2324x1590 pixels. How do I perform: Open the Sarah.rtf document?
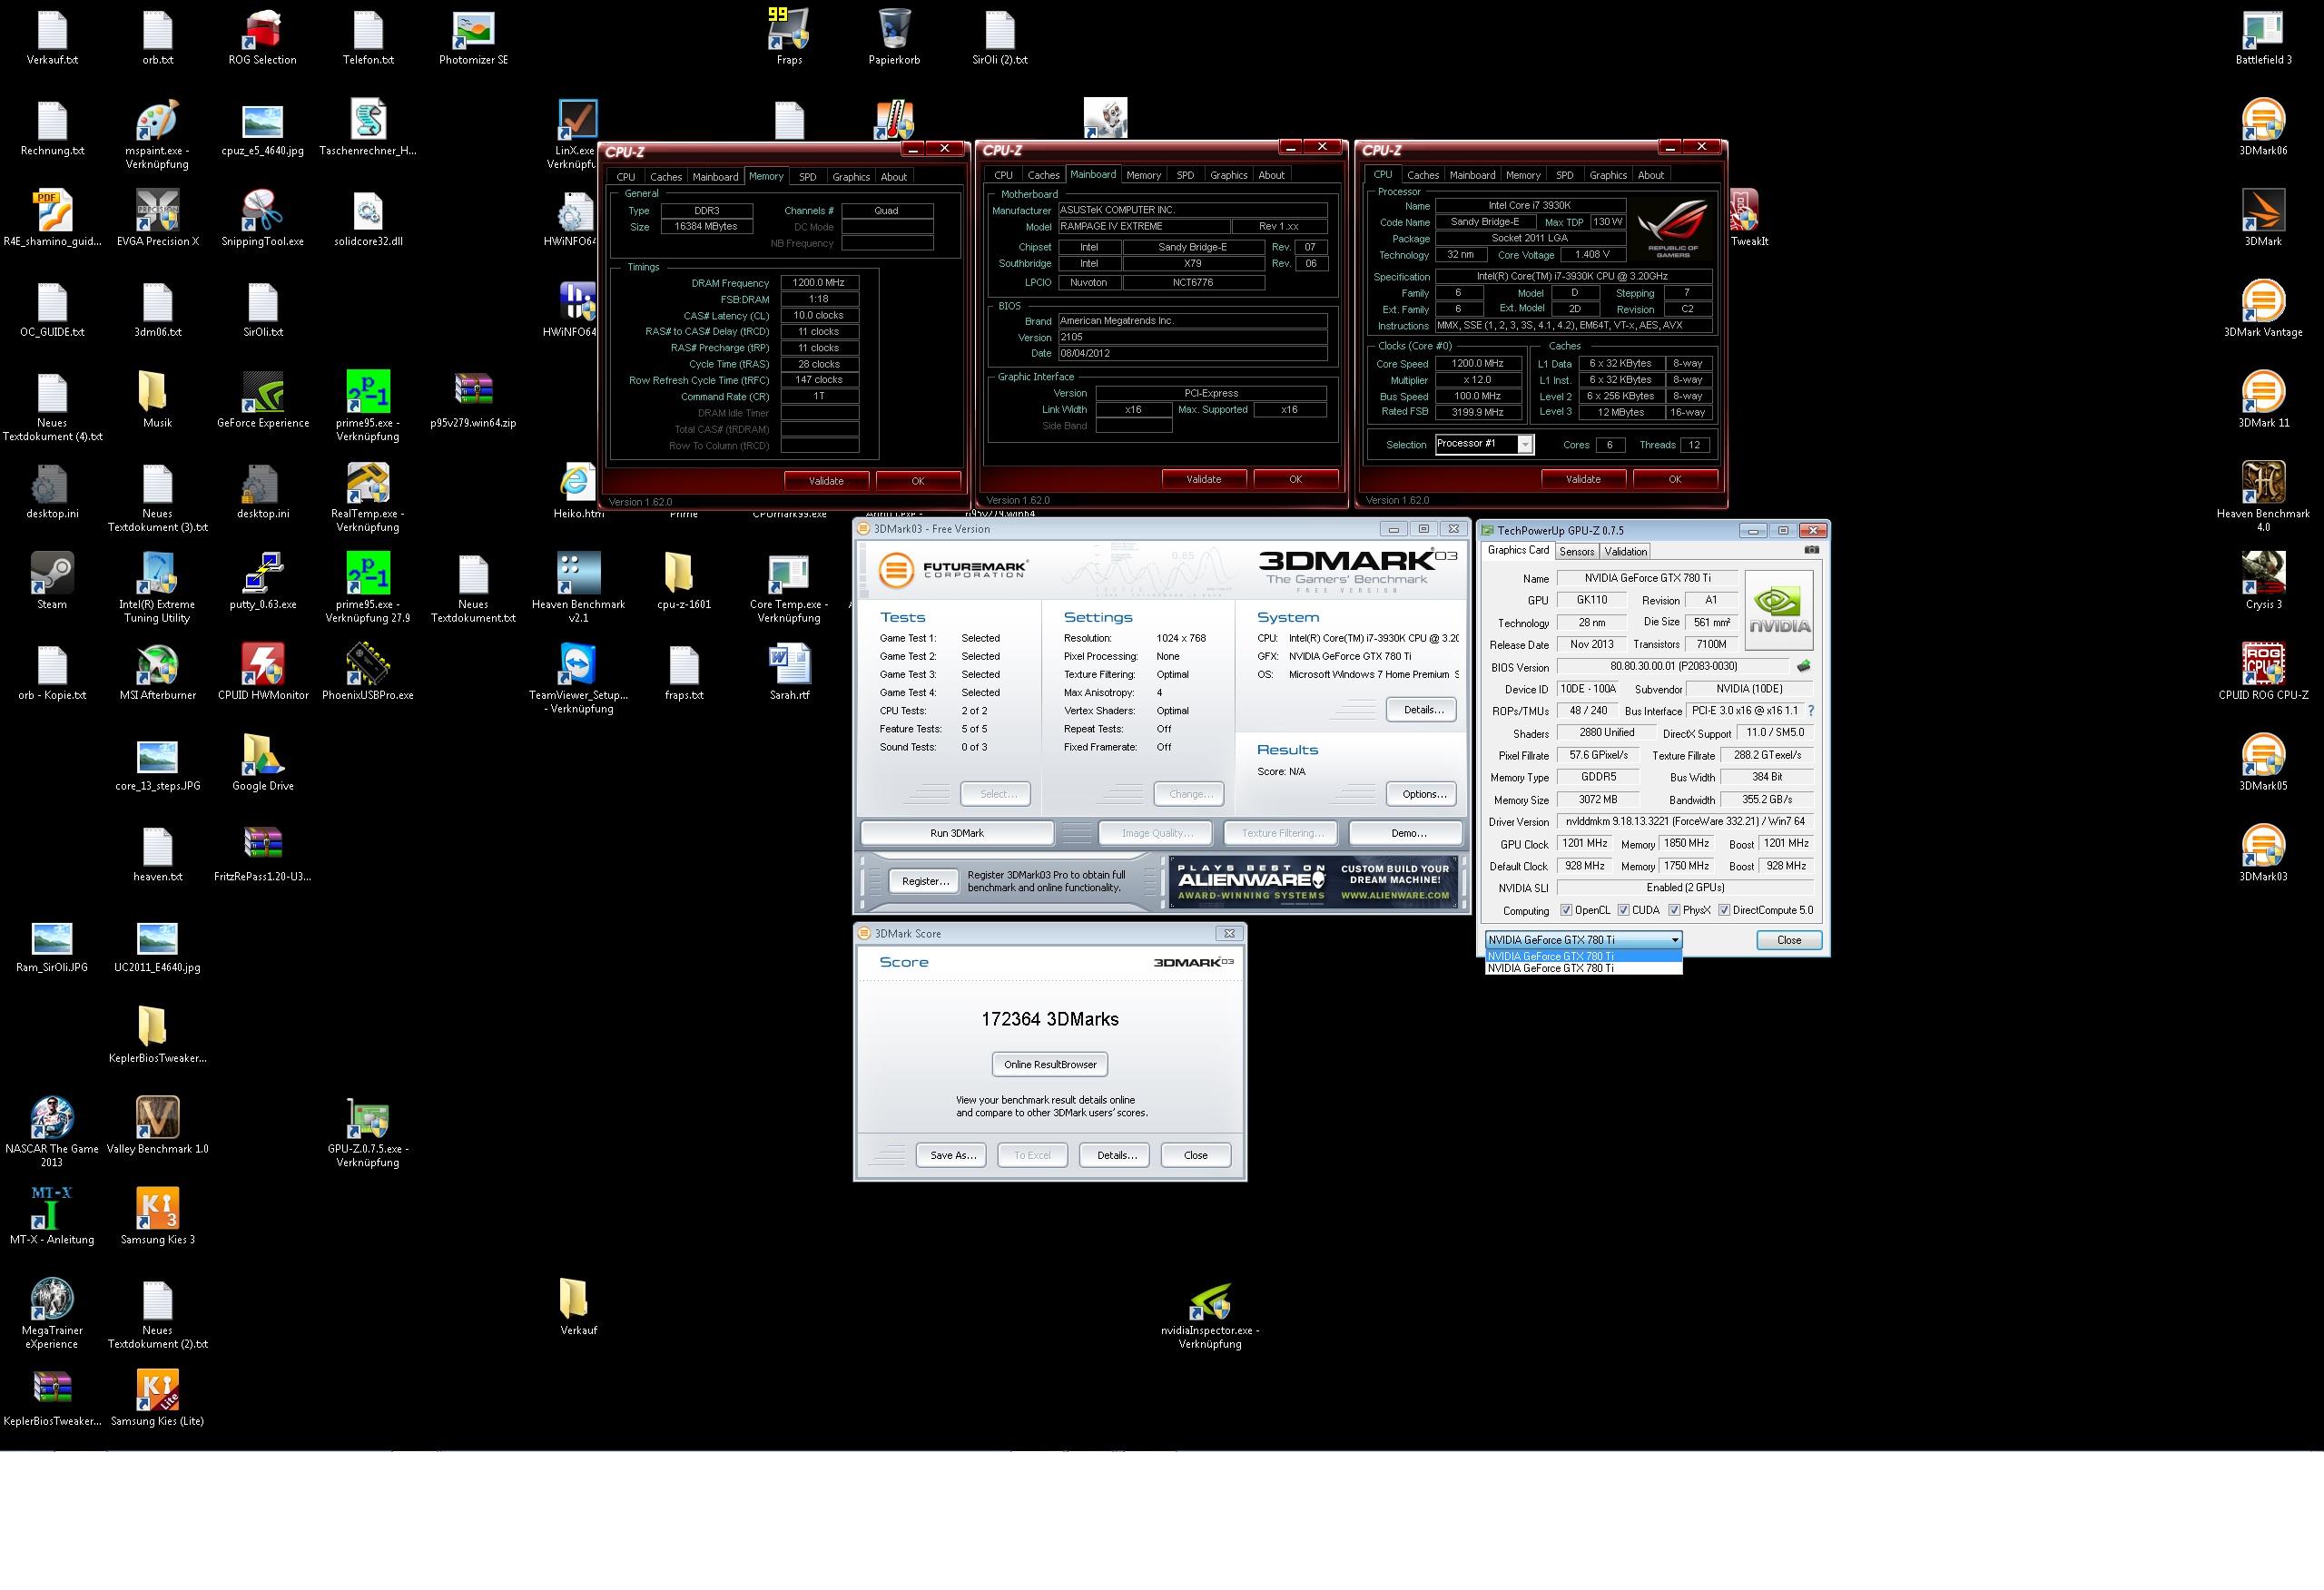pyautogui.click(x=789, y=672)
